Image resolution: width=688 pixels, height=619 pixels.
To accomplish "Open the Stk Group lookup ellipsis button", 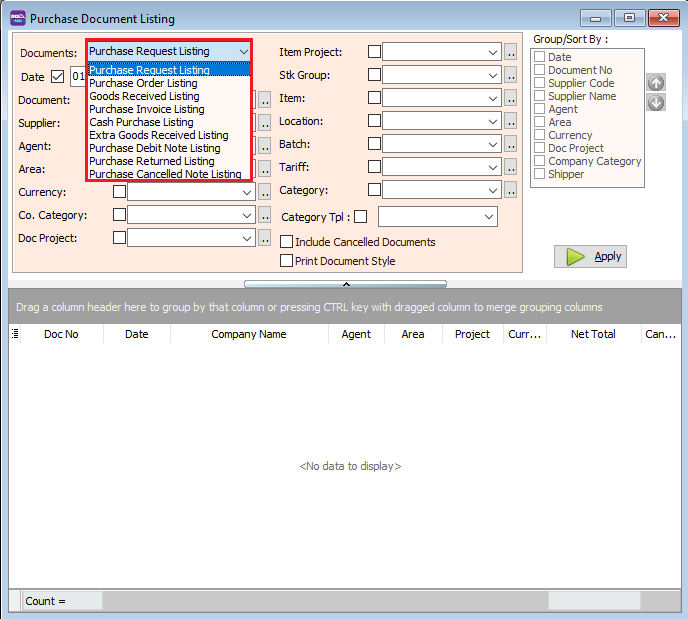I will [511, 75].
